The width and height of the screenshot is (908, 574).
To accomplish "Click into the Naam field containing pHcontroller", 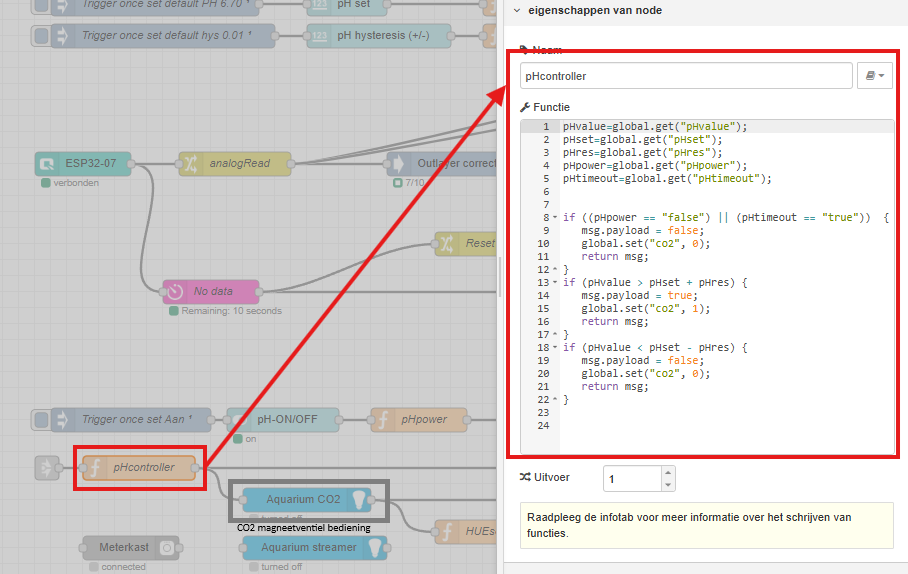I will point(685,76).
